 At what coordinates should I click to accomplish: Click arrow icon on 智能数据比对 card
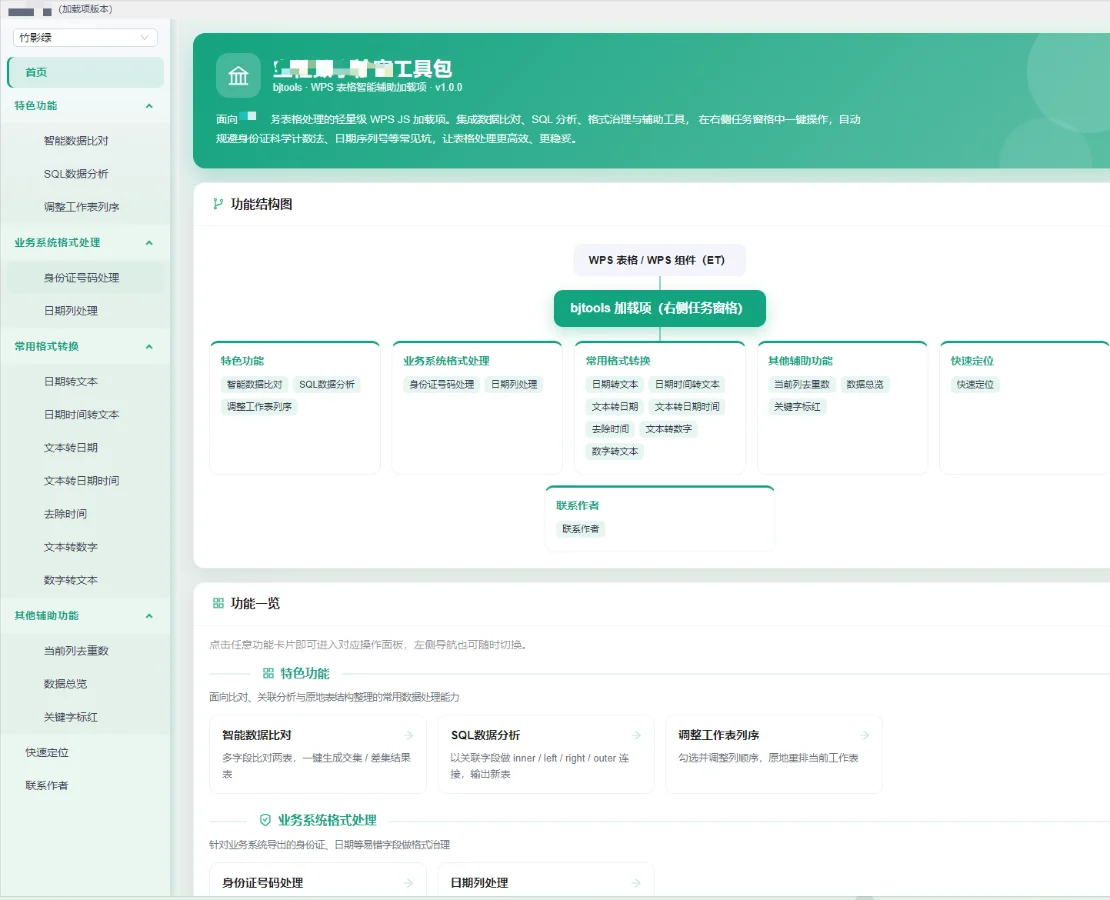(408, 736)
